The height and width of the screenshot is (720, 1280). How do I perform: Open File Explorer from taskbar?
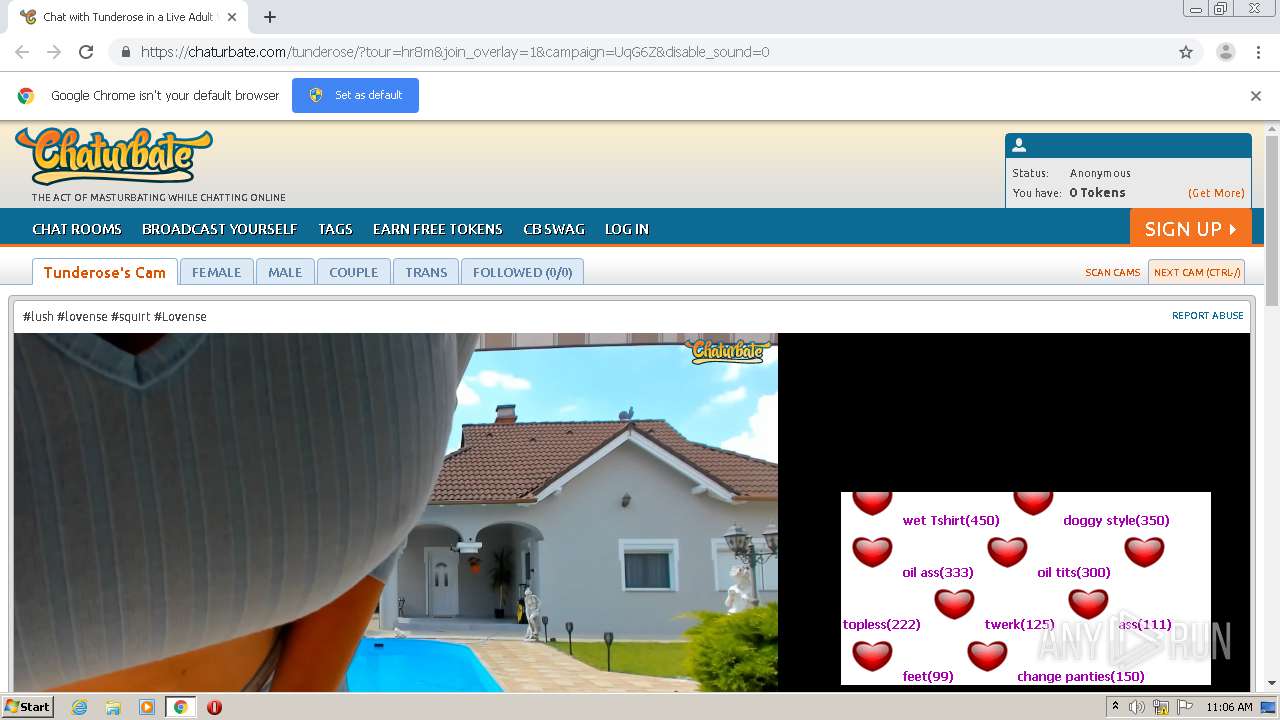pos(113,707)
